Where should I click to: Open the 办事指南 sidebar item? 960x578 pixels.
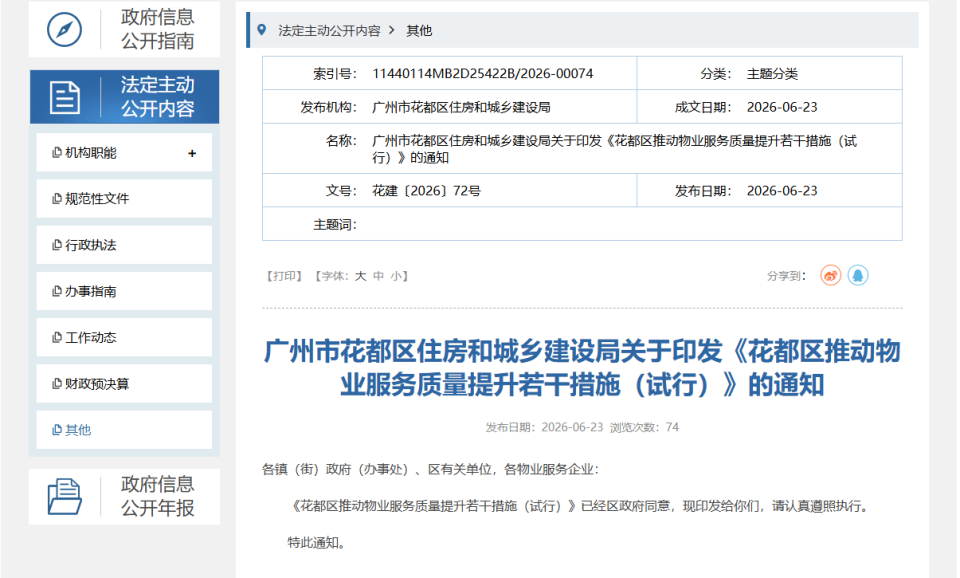pos(124,291)
